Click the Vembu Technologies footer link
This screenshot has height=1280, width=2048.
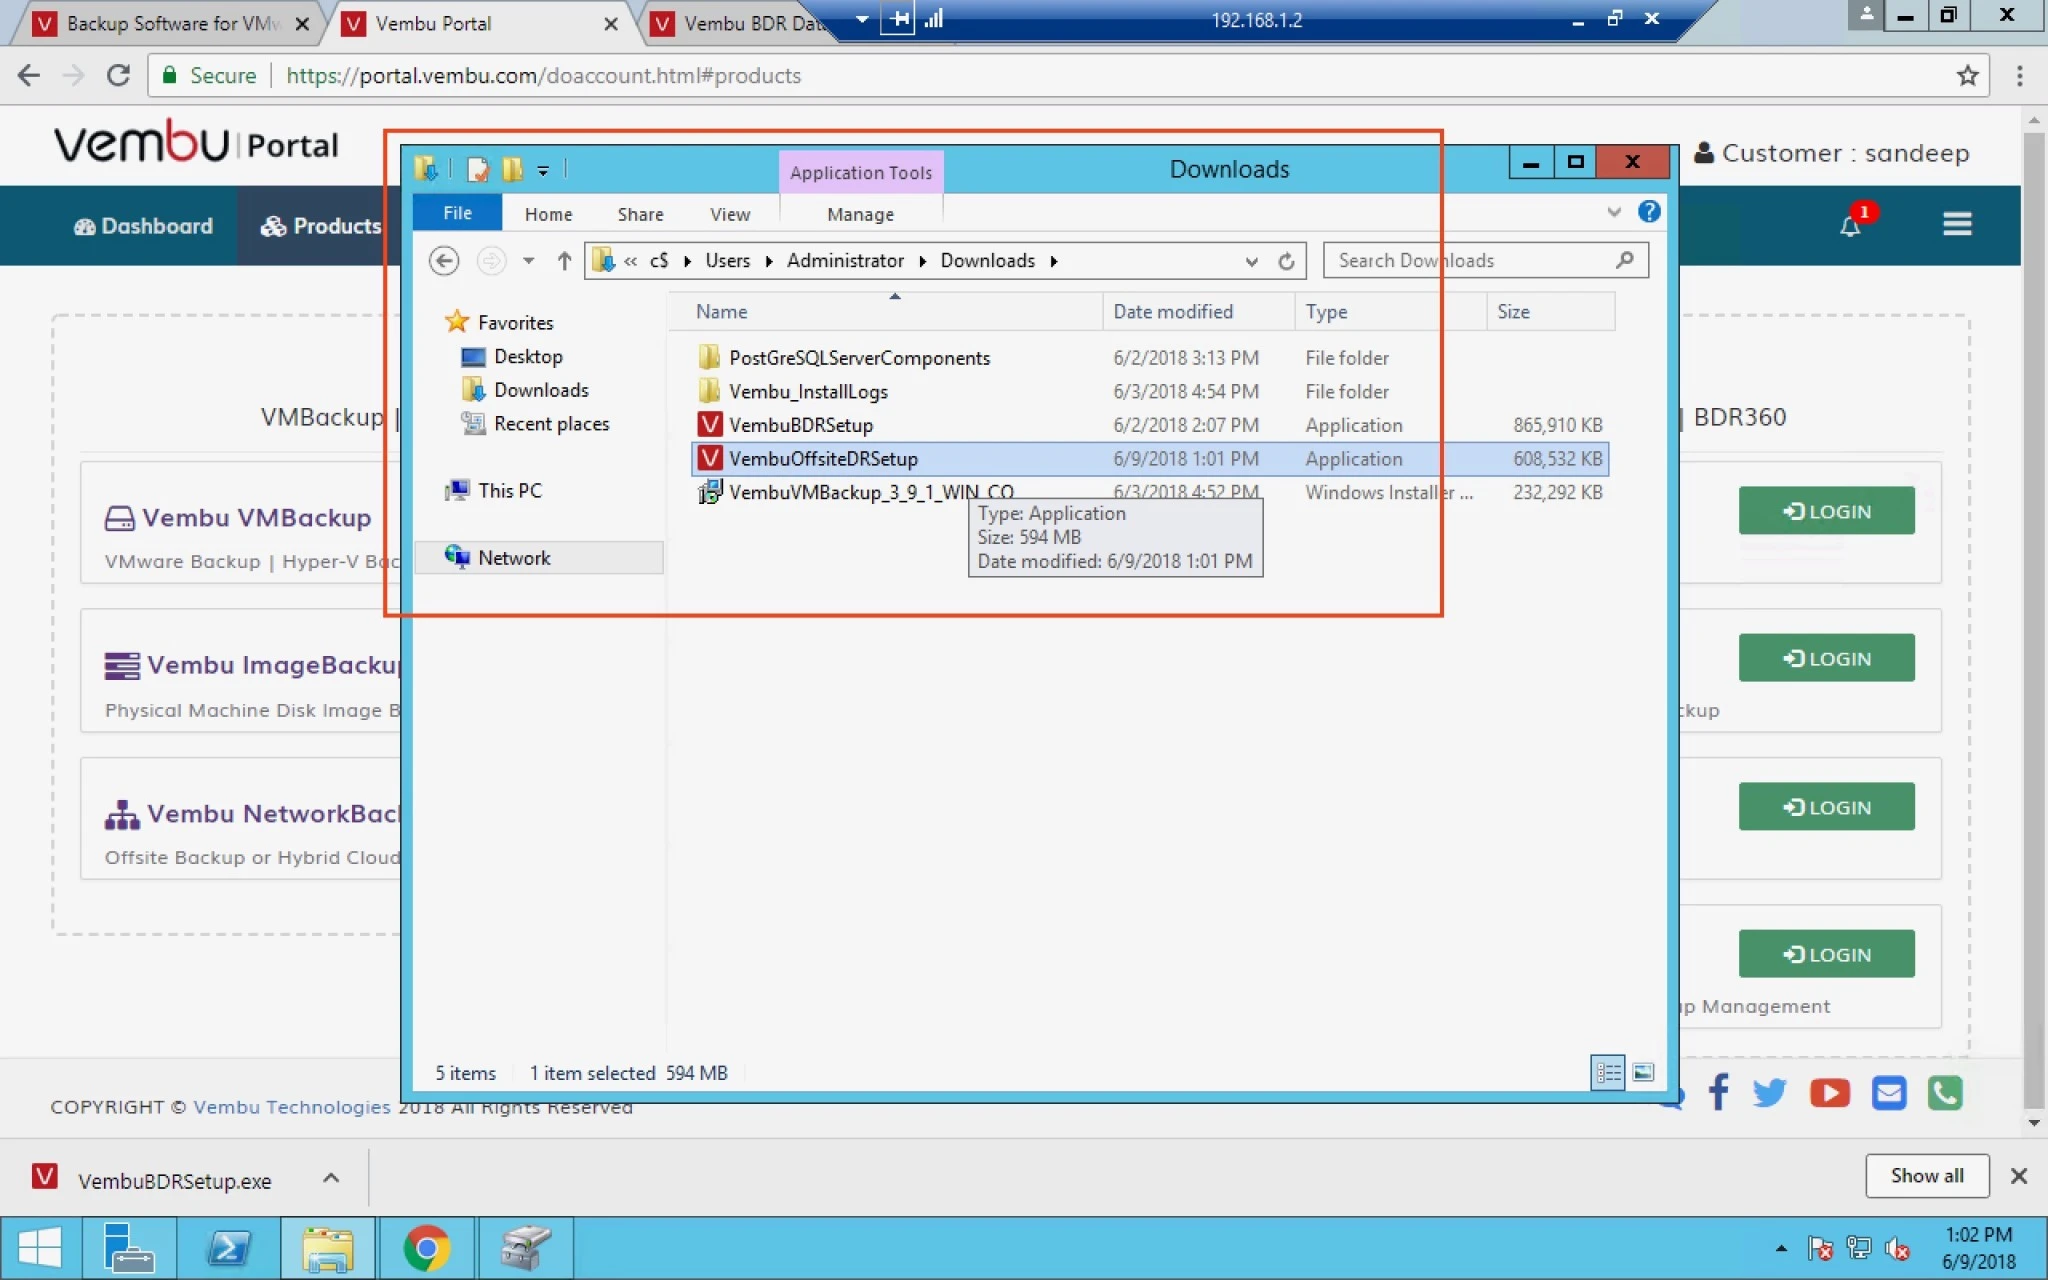coord(292,1107)
